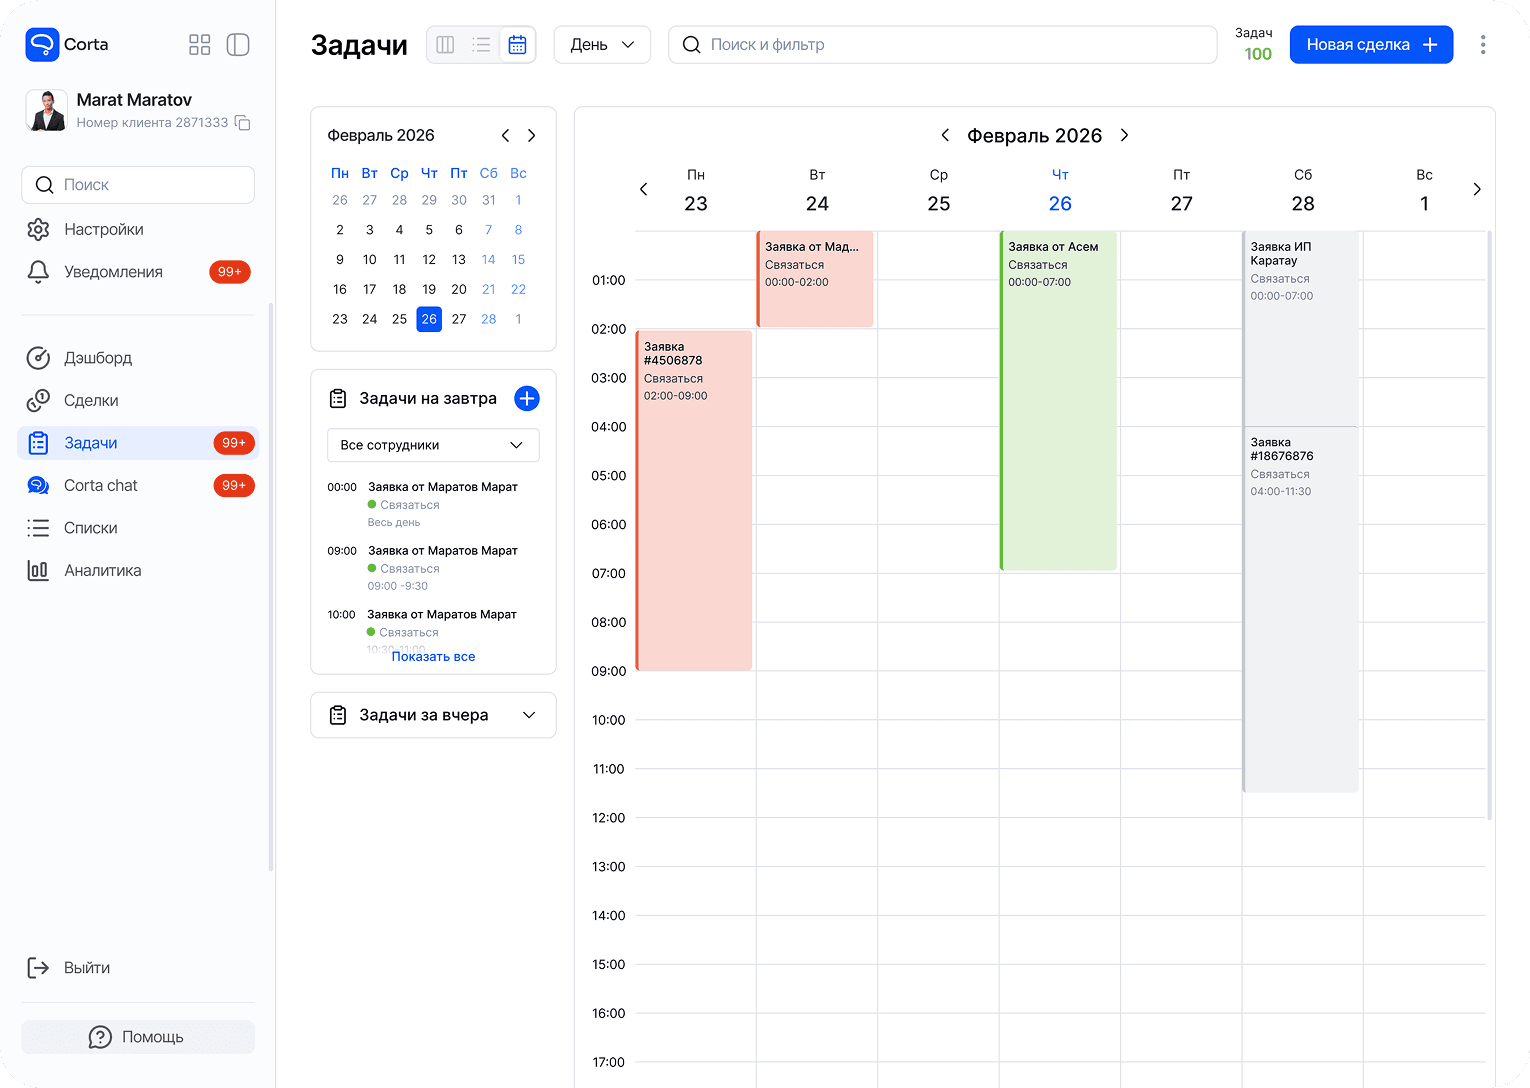
Task: Open Все сотрудники employee dropdown
Action: coord(433,445)
